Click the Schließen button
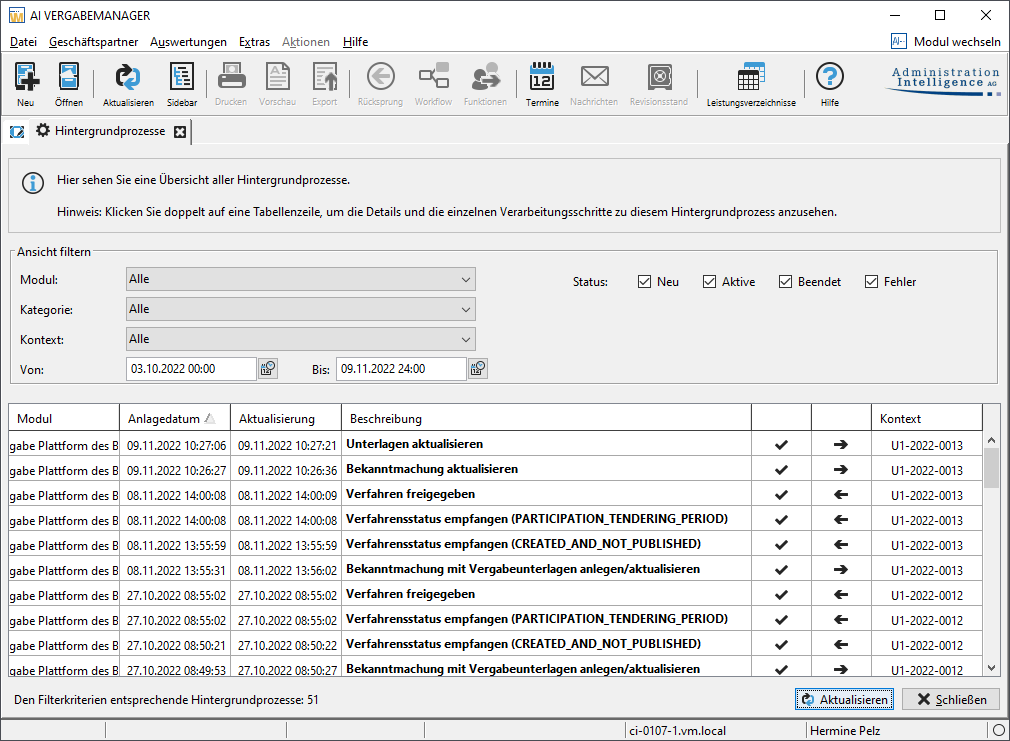1010x741 pixels. pos(951,699)
